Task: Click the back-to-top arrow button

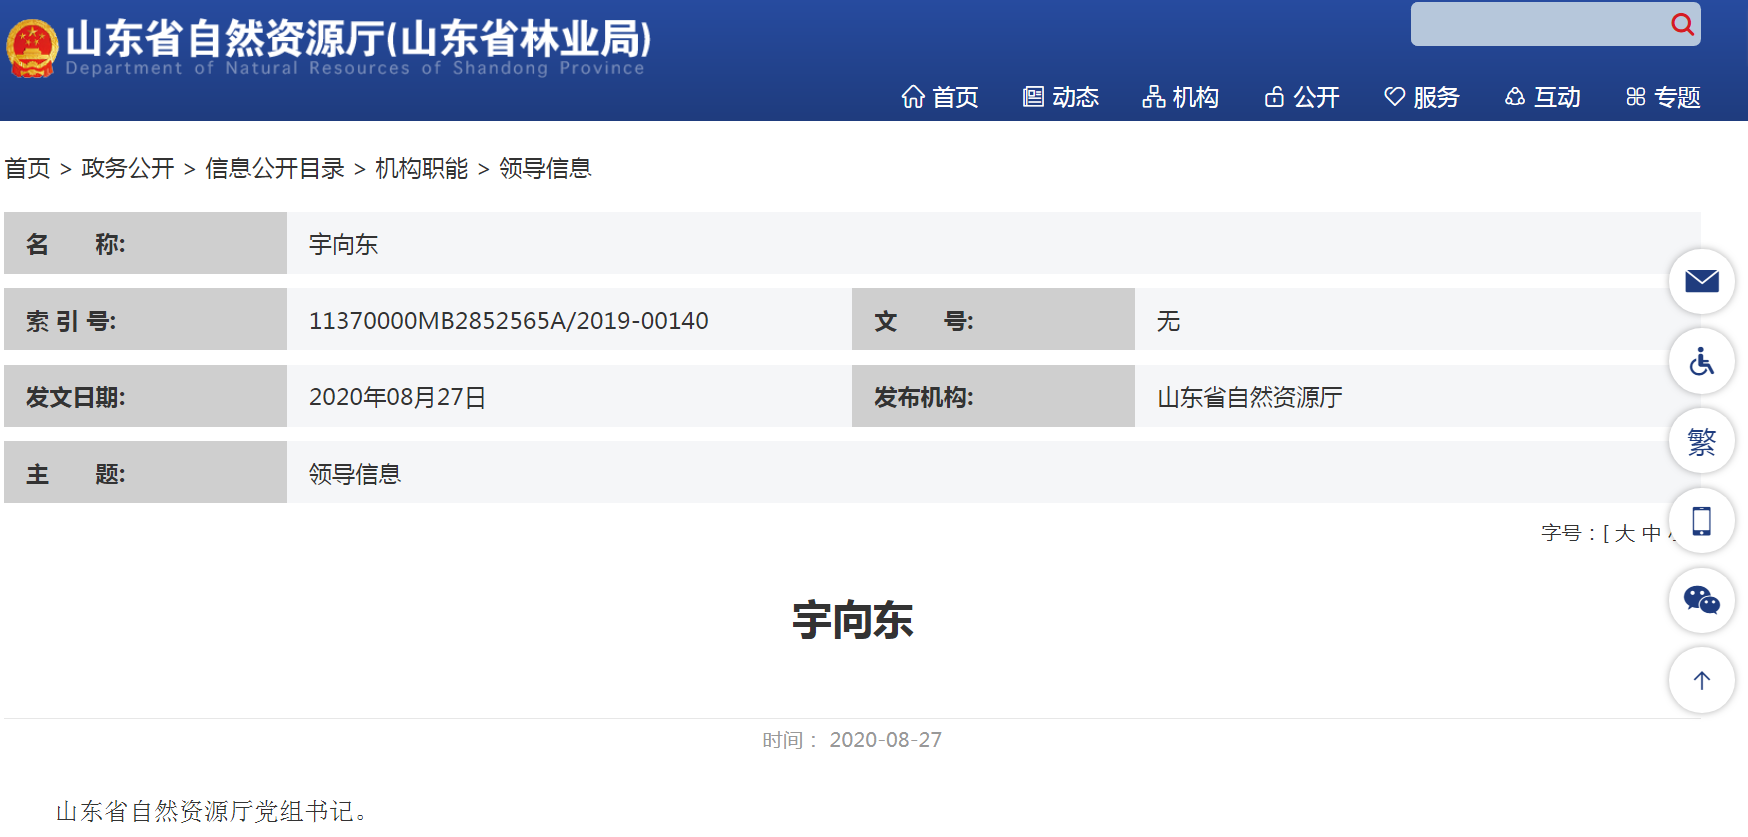Action: (x=1702, y=680)
